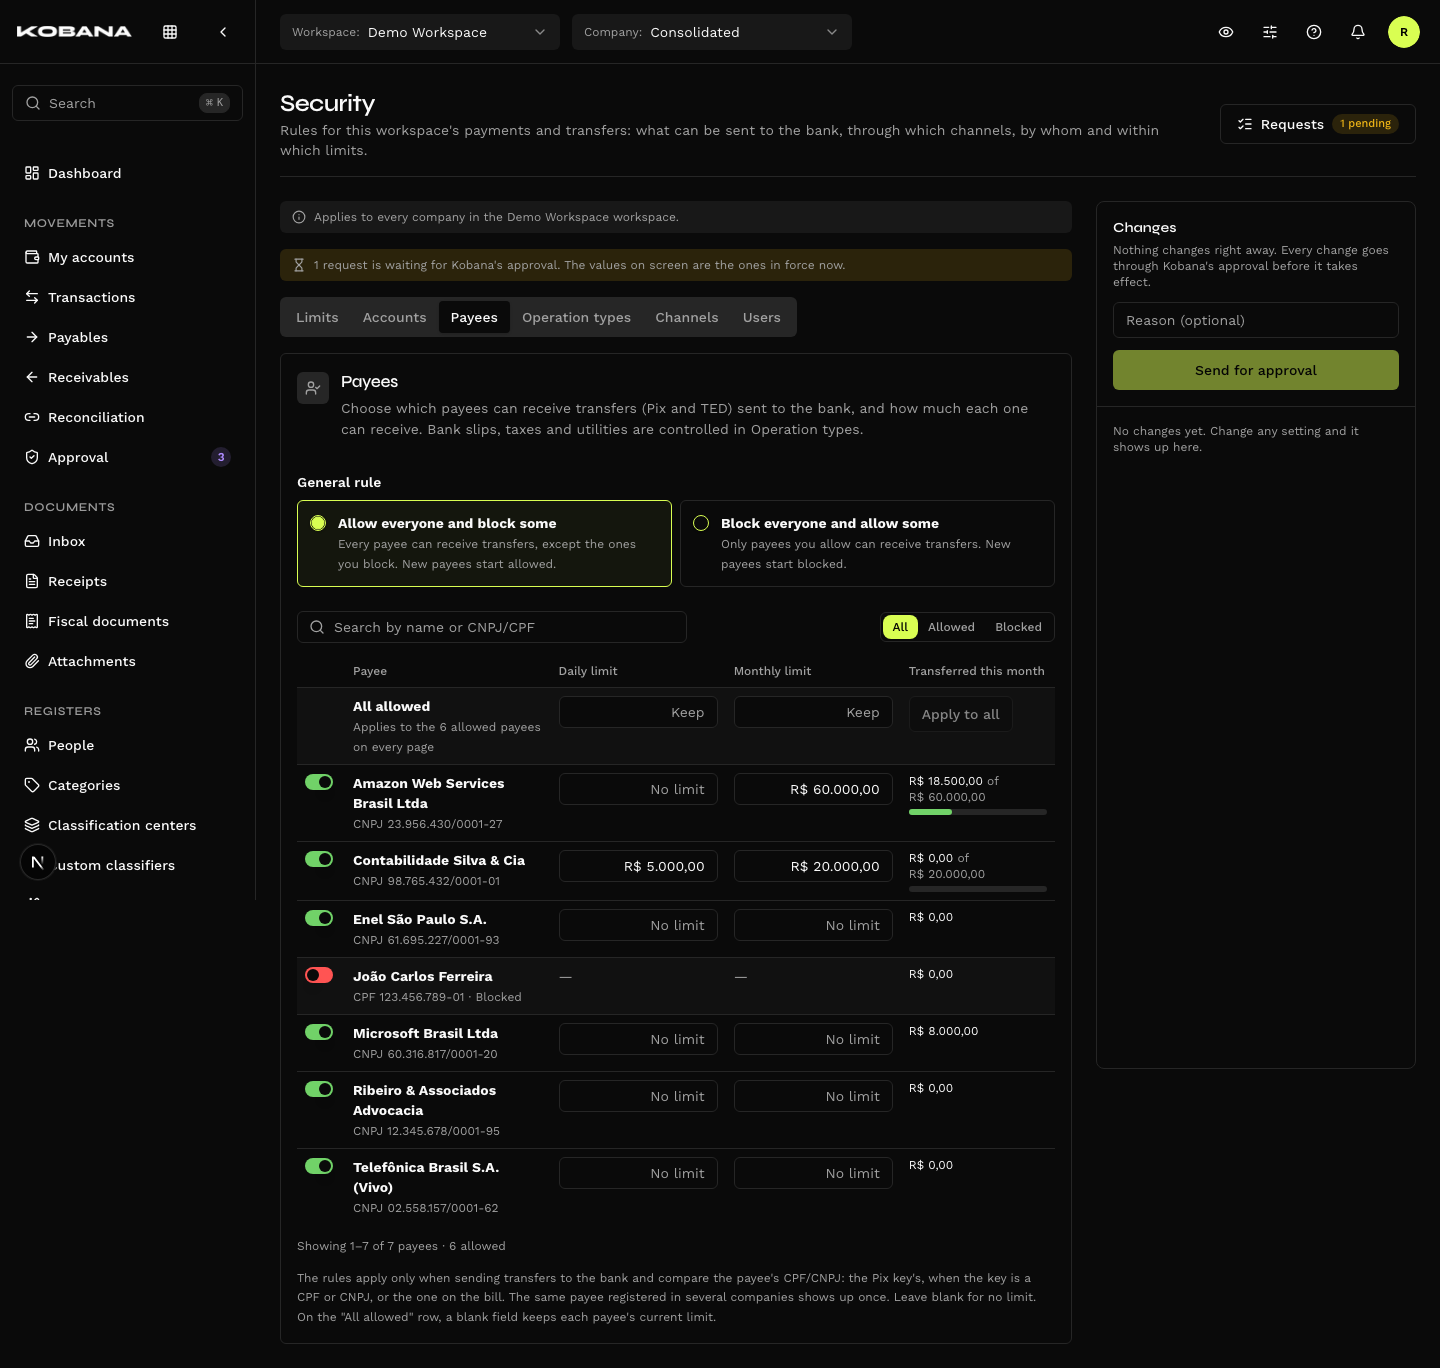Open the help question mark icon
Viewport: 1440px width, 1368px height.
point(1314,32)
